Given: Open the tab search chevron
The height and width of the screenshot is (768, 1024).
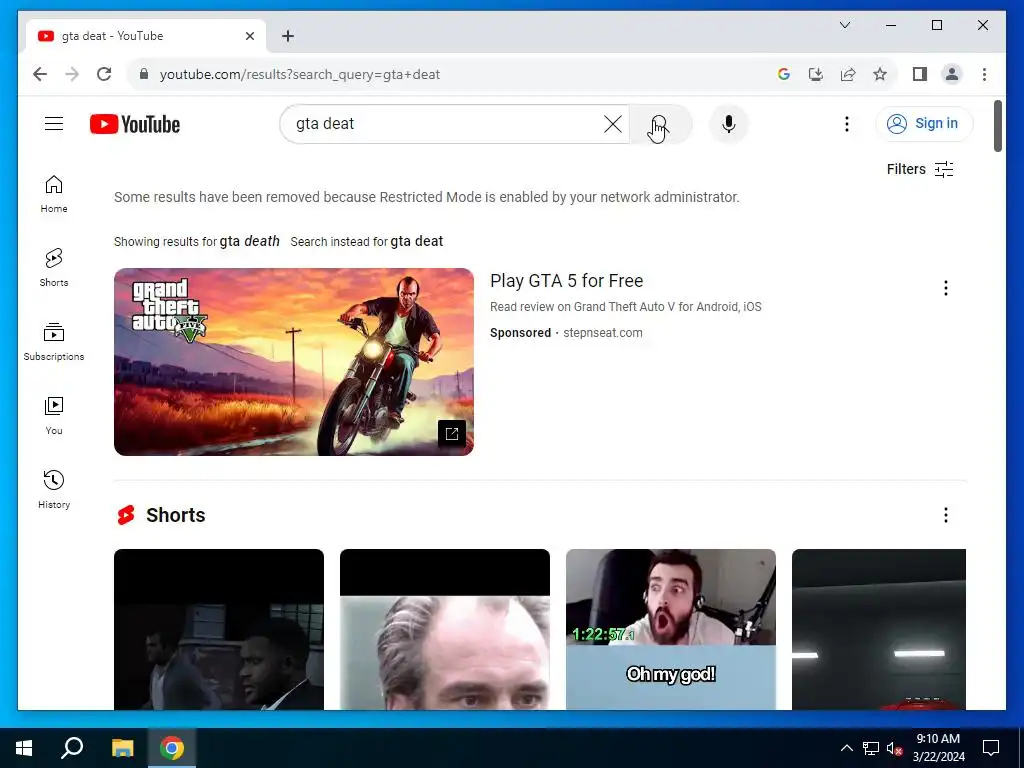Looking at the screenshot, I should pos(844,25).
